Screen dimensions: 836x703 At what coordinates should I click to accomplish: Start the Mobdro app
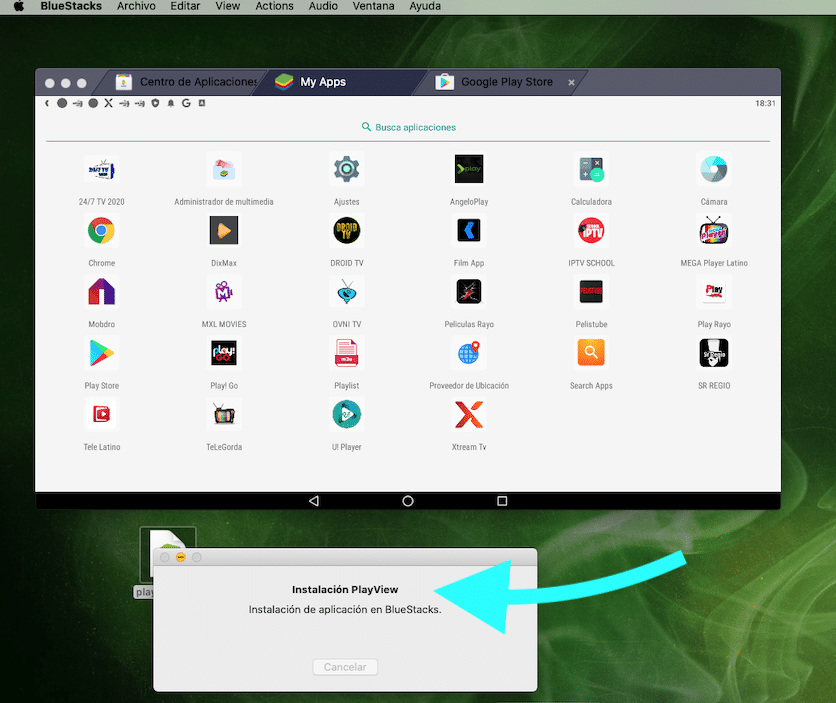pos(101,291)
